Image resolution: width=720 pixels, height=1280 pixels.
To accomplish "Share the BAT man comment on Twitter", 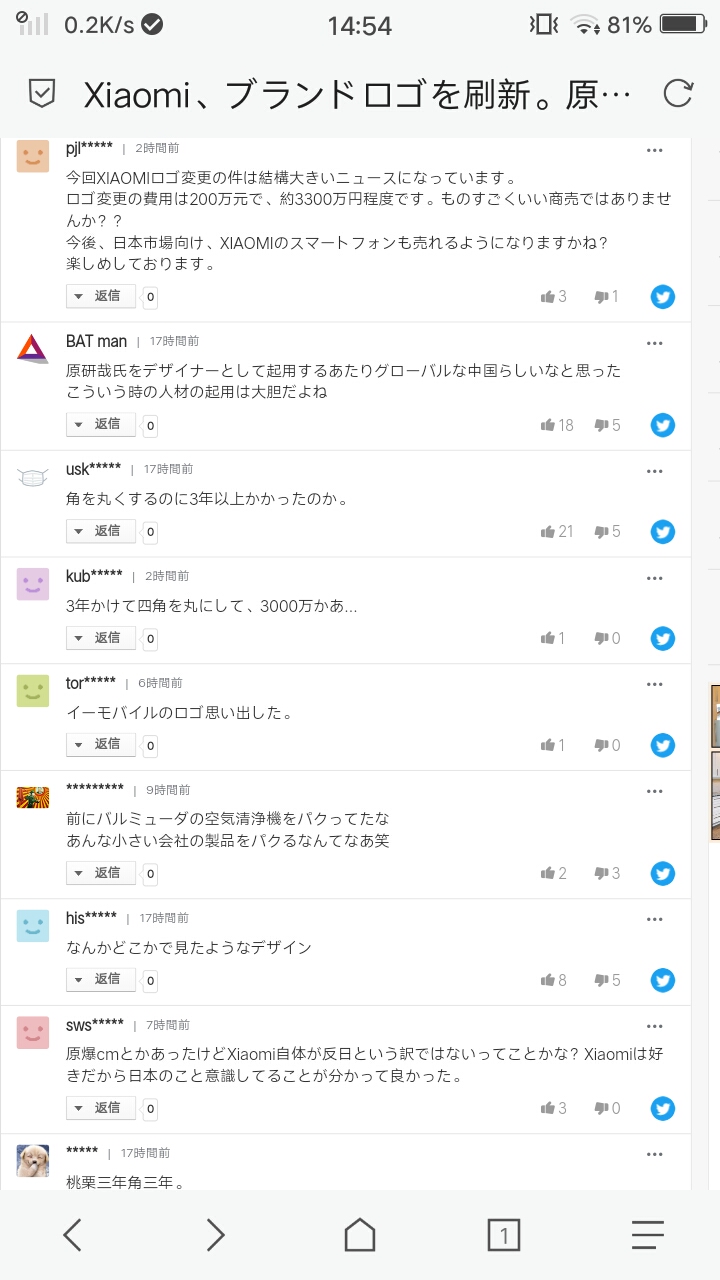I will pos(663,425).
